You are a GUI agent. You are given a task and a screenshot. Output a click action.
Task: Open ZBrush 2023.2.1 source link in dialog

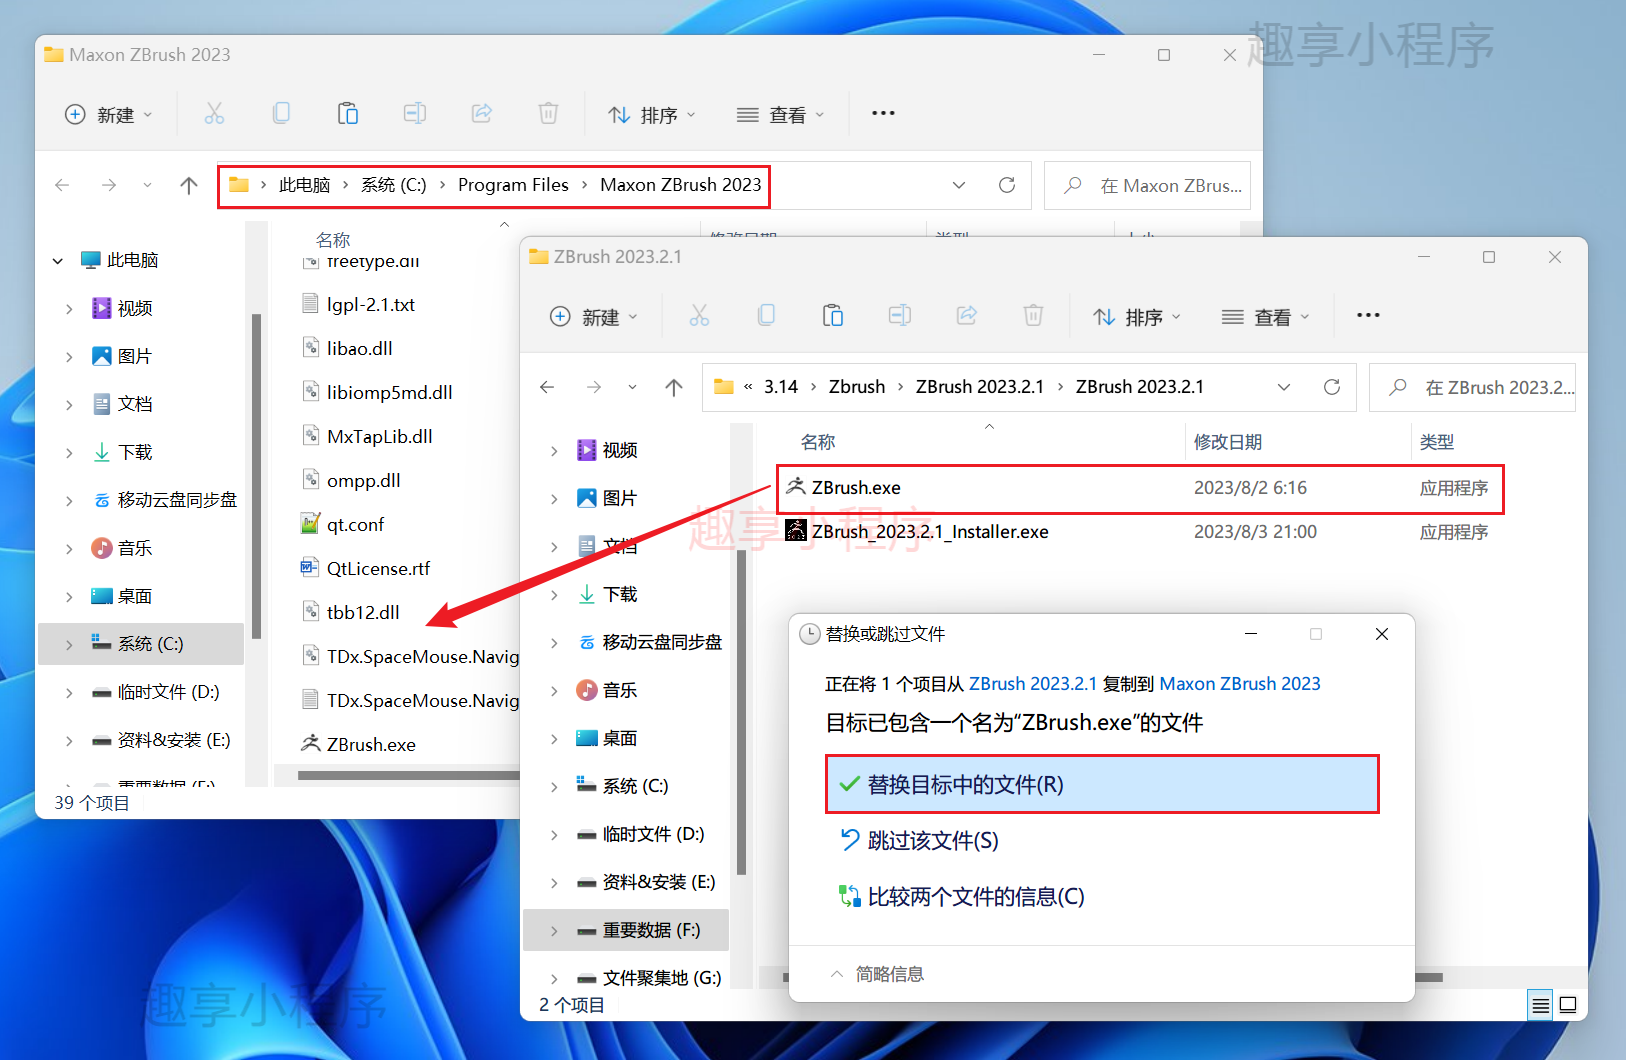click(x=1033, y=684)
